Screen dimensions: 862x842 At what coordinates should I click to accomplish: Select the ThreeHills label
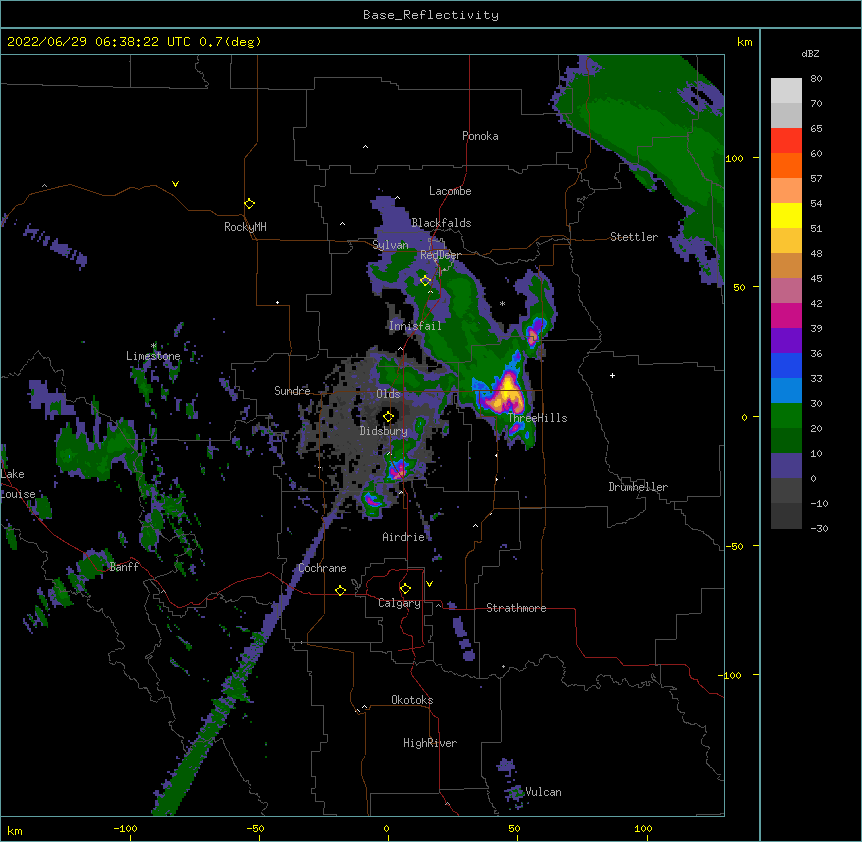point(538,418)
